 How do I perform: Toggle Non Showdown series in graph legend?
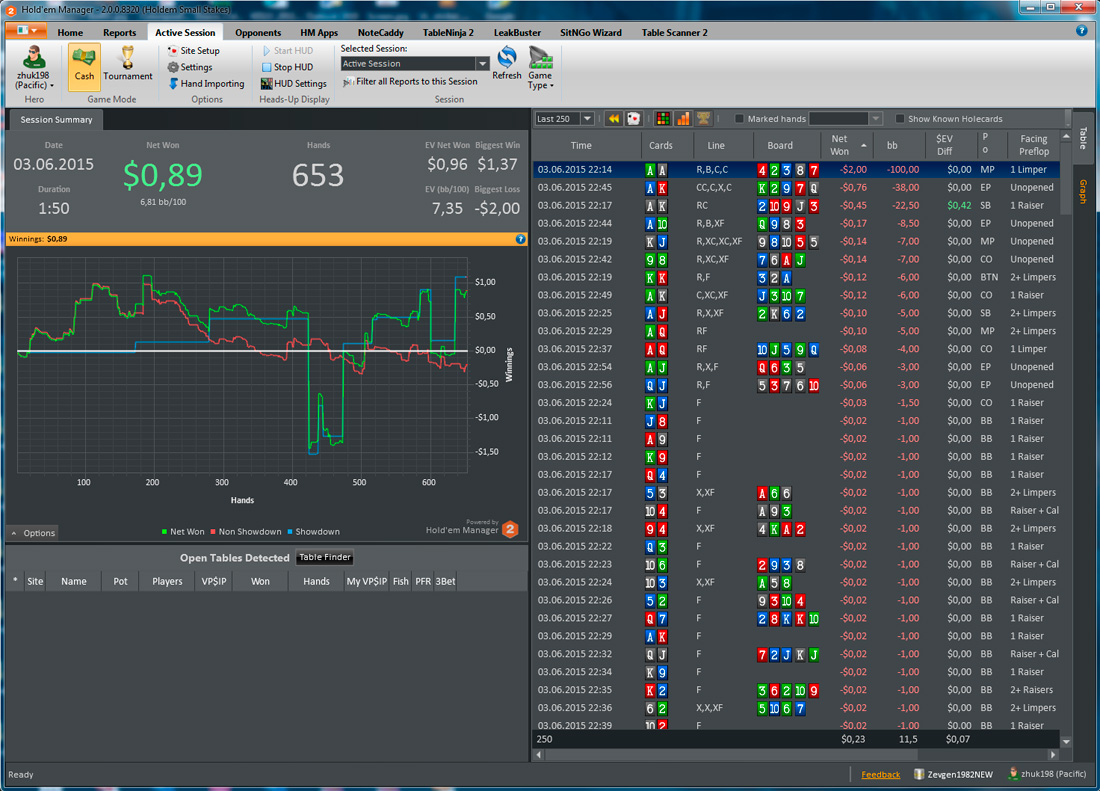246,532
